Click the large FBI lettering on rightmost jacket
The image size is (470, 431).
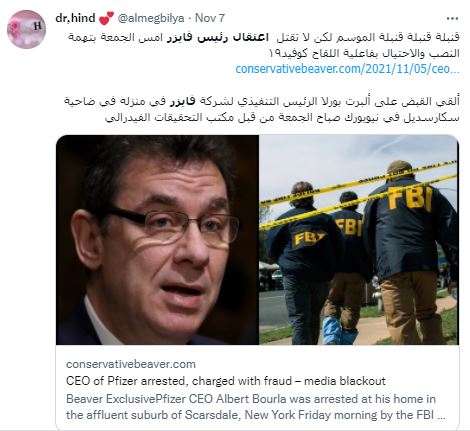[410, 196]
